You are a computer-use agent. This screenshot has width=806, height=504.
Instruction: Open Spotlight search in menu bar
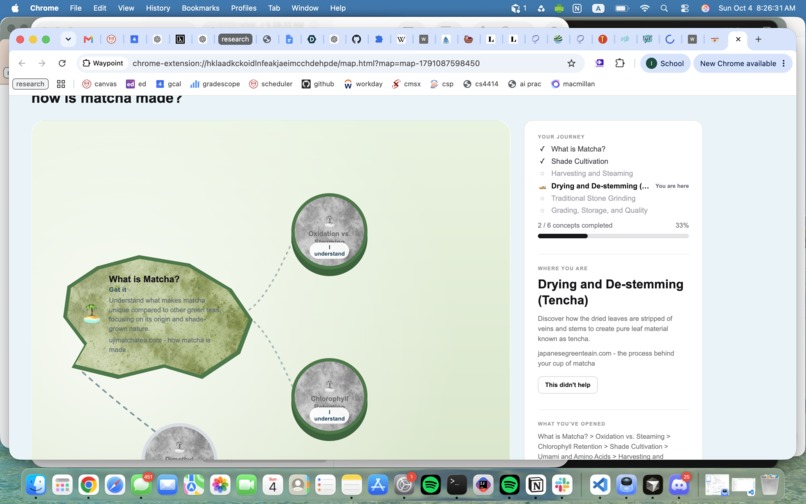[x=664, y=8]
